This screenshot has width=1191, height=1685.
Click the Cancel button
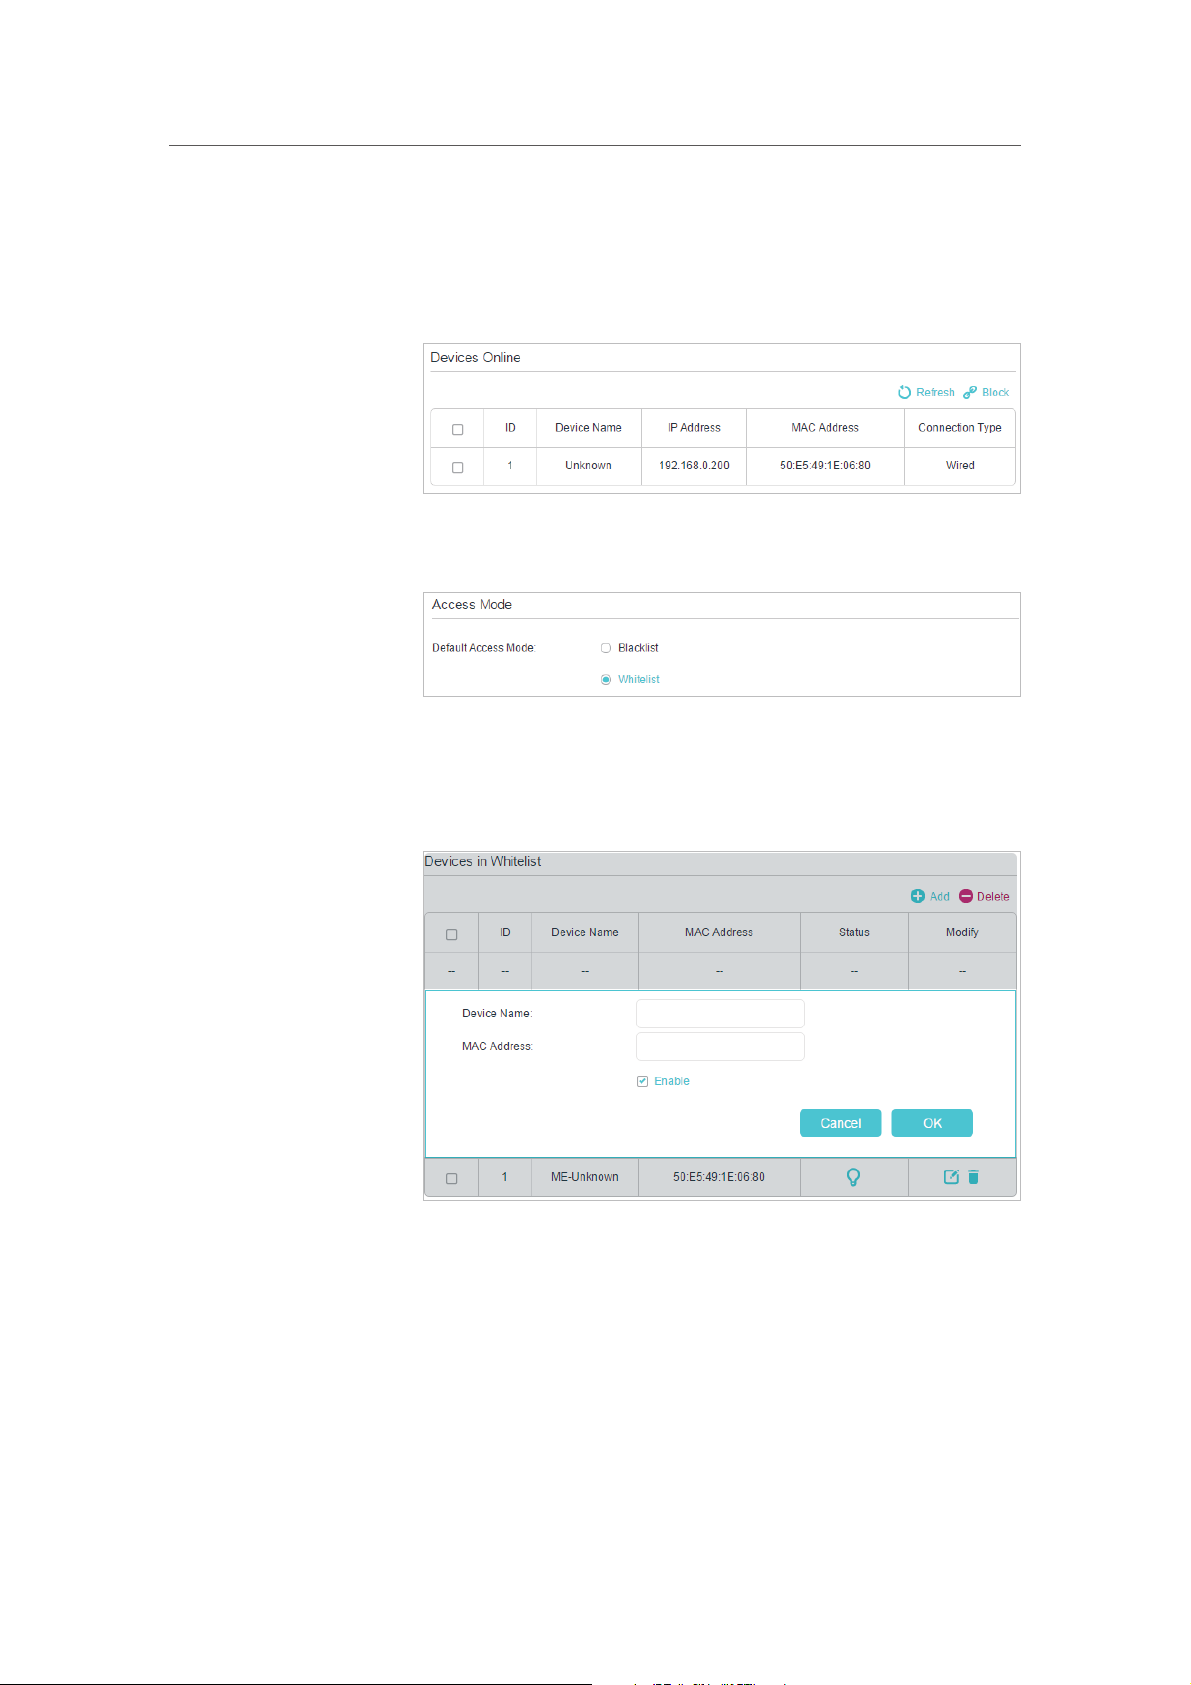click(x=840, y=1123)
